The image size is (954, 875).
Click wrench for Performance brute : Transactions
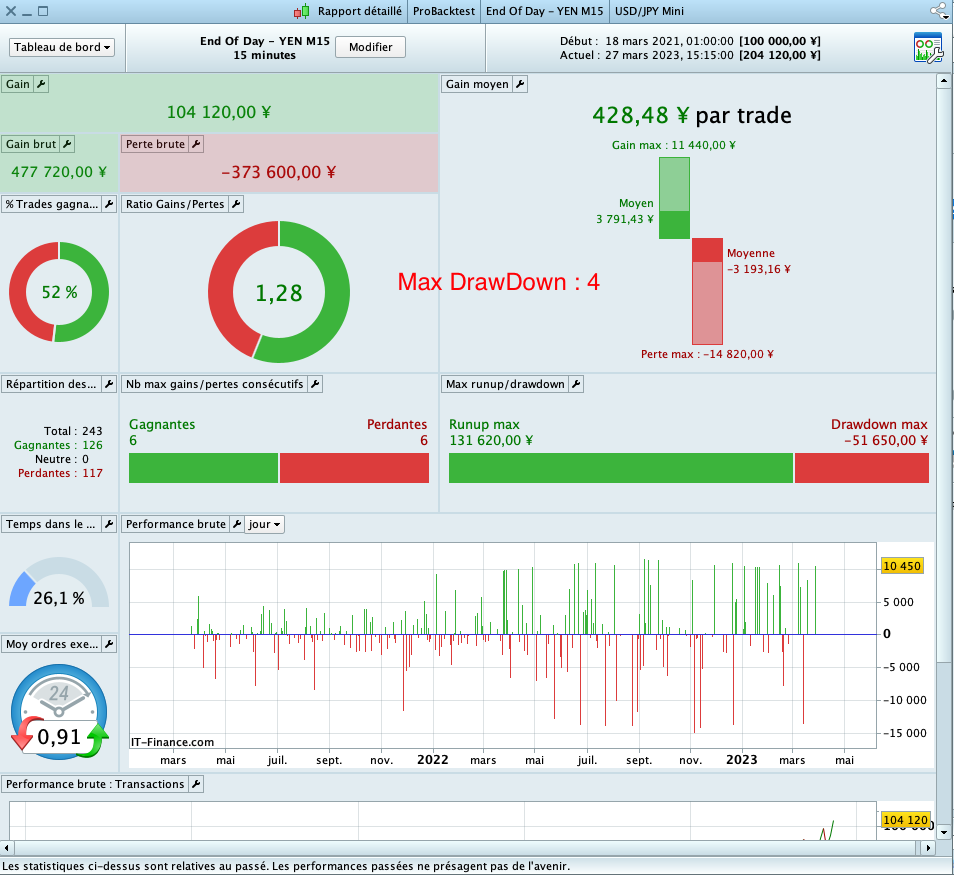pyautogui.click(x=195, y=784)
